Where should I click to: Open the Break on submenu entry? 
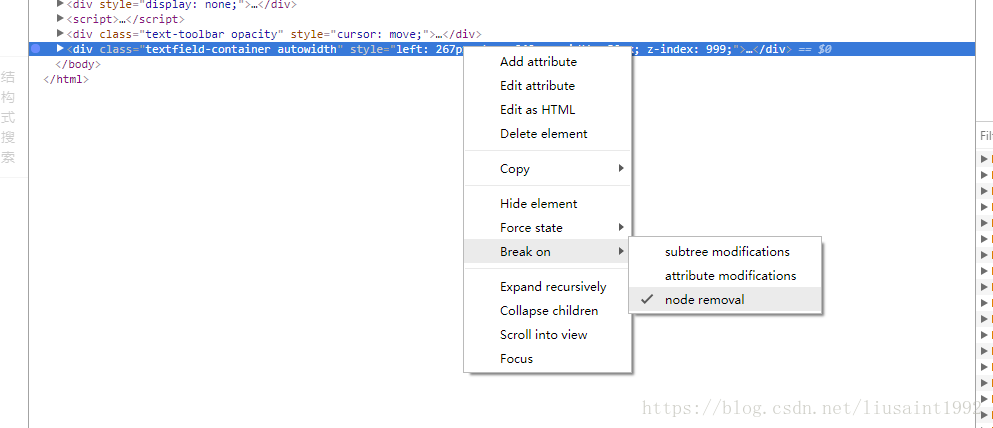tap(548, 252)
